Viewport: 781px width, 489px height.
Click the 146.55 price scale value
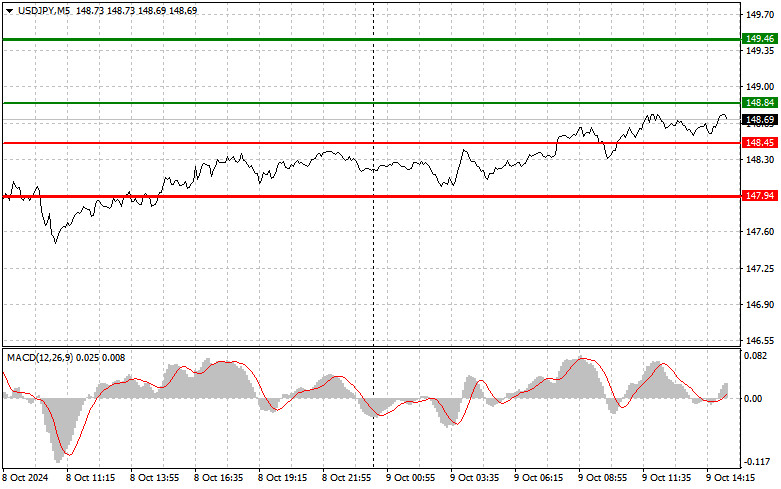(760, 341)
